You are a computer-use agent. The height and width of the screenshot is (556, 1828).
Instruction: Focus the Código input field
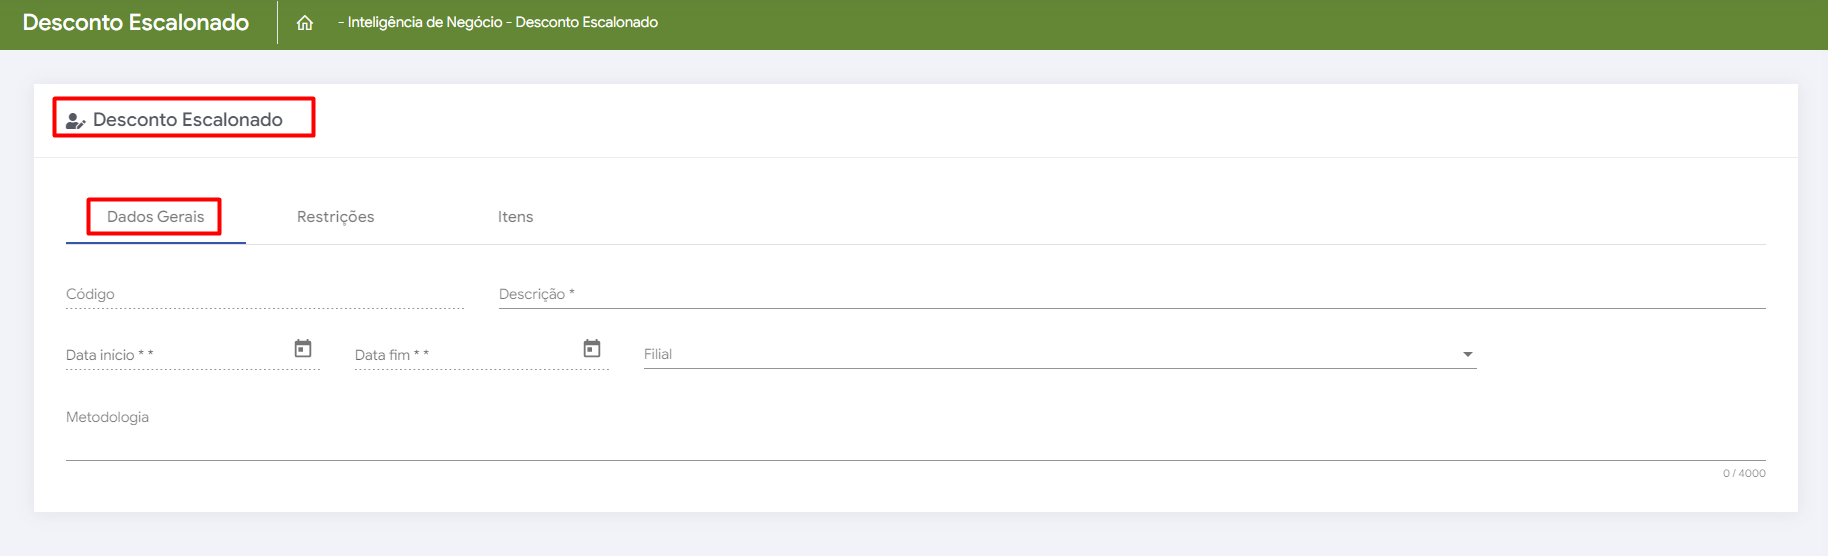[264, 295]
